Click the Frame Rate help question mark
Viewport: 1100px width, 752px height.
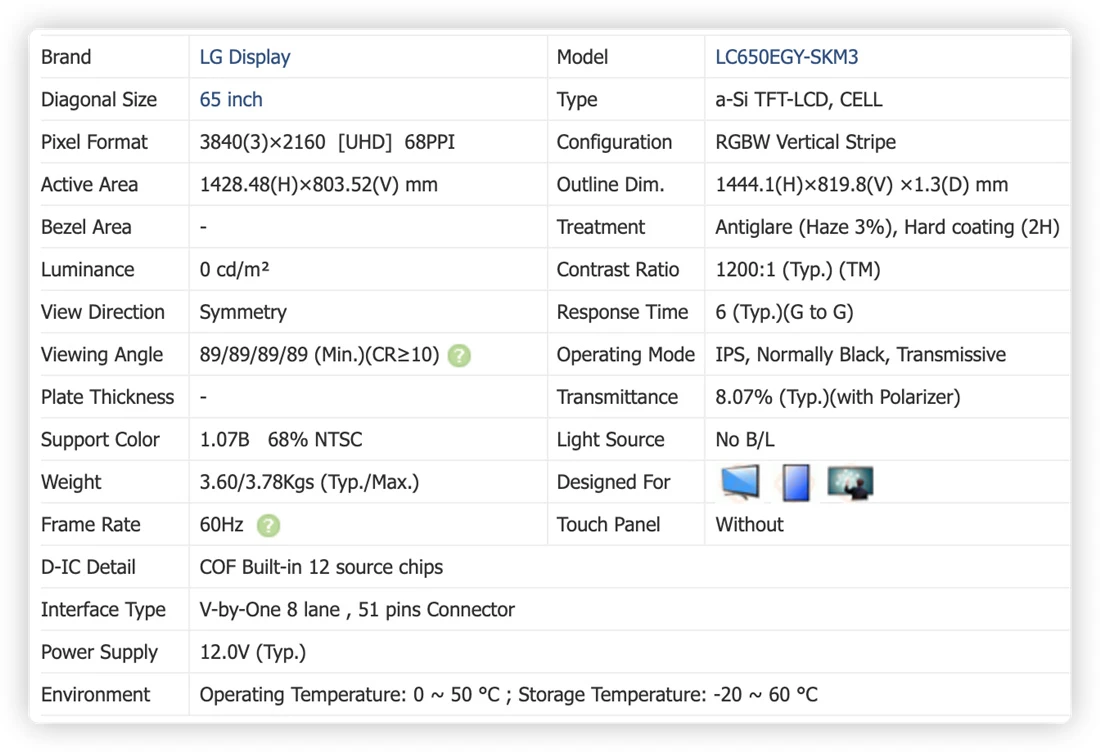point(268,525)
